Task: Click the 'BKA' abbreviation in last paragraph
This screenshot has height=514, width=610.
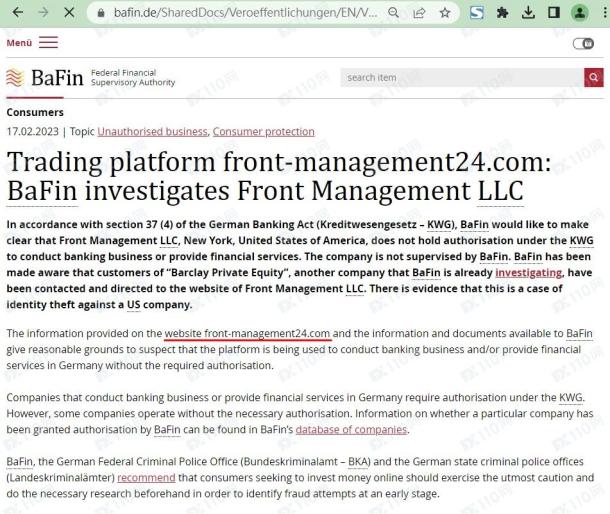Action: point(358,461)
